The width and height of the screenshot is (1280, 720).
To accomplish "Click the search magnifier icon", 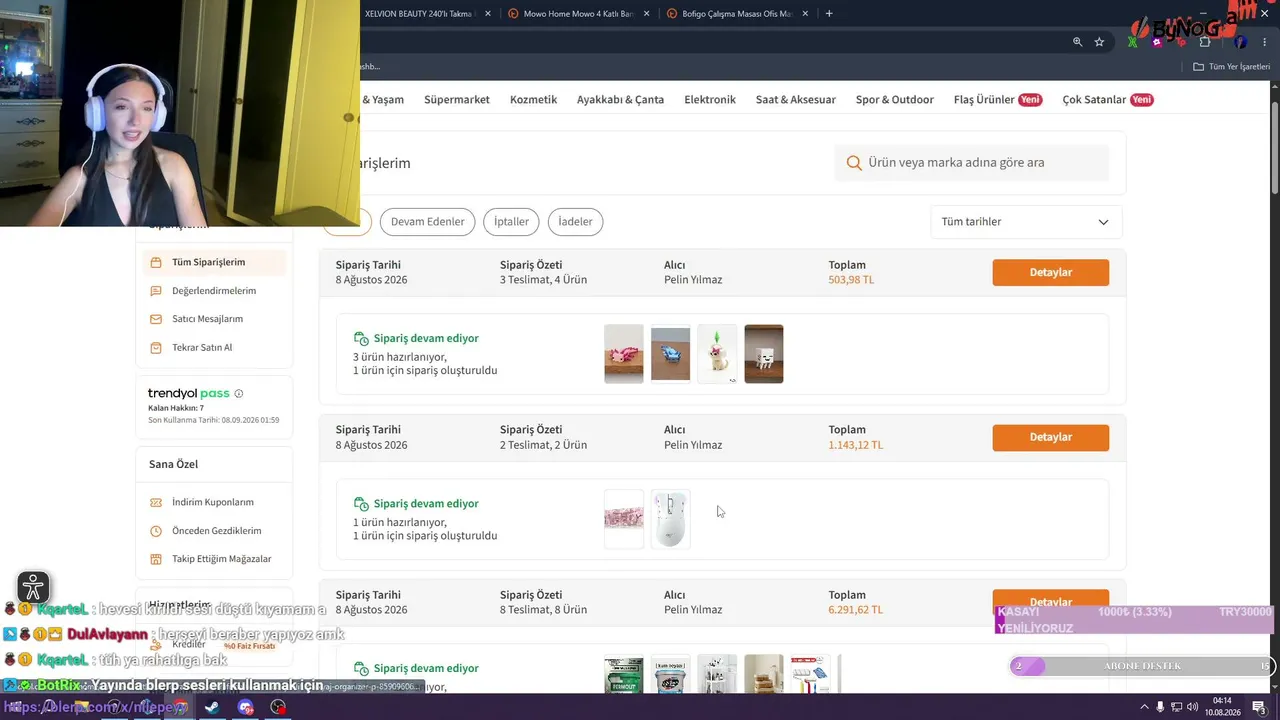I will tap(854, 163).
